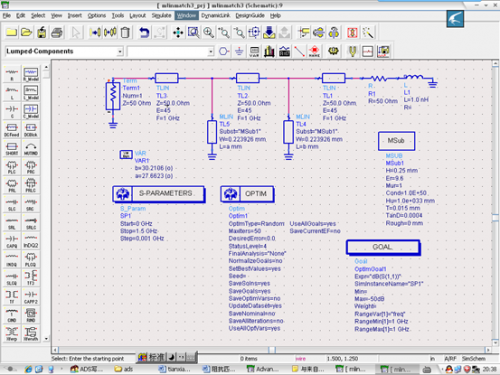The width and height of the screenshot is (500, 375).
Task: Open the Tools menu
Action: [118, 15]
